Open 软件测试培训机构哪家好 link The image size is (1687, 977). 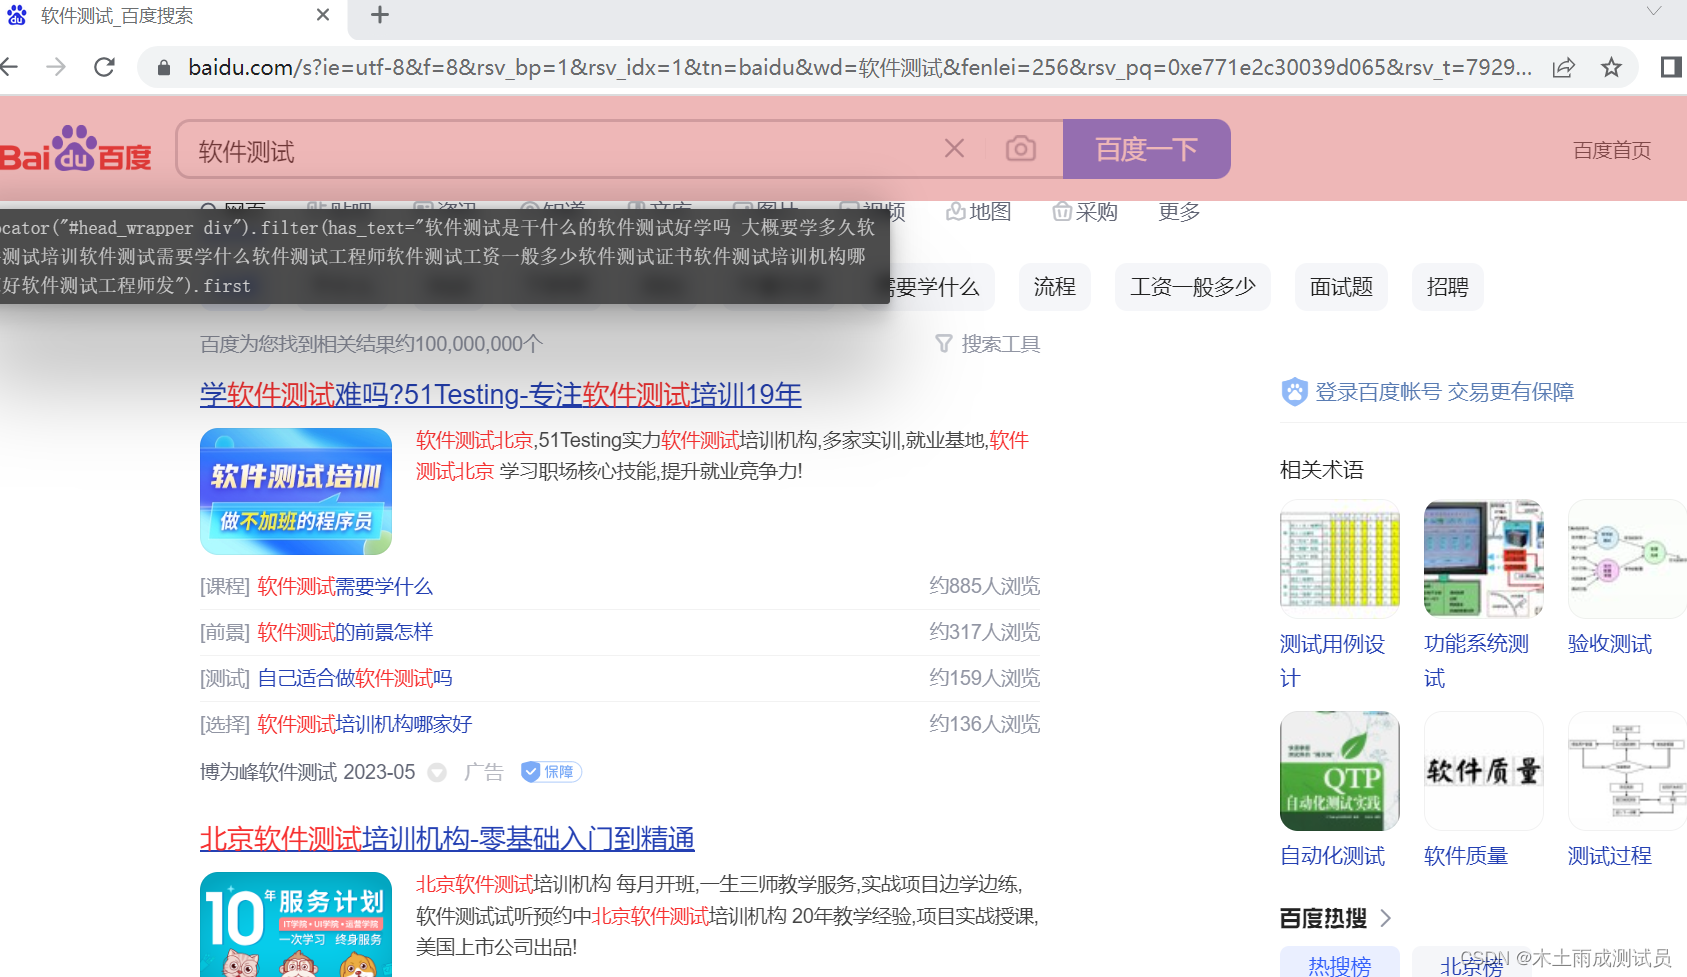click(365, 724)
